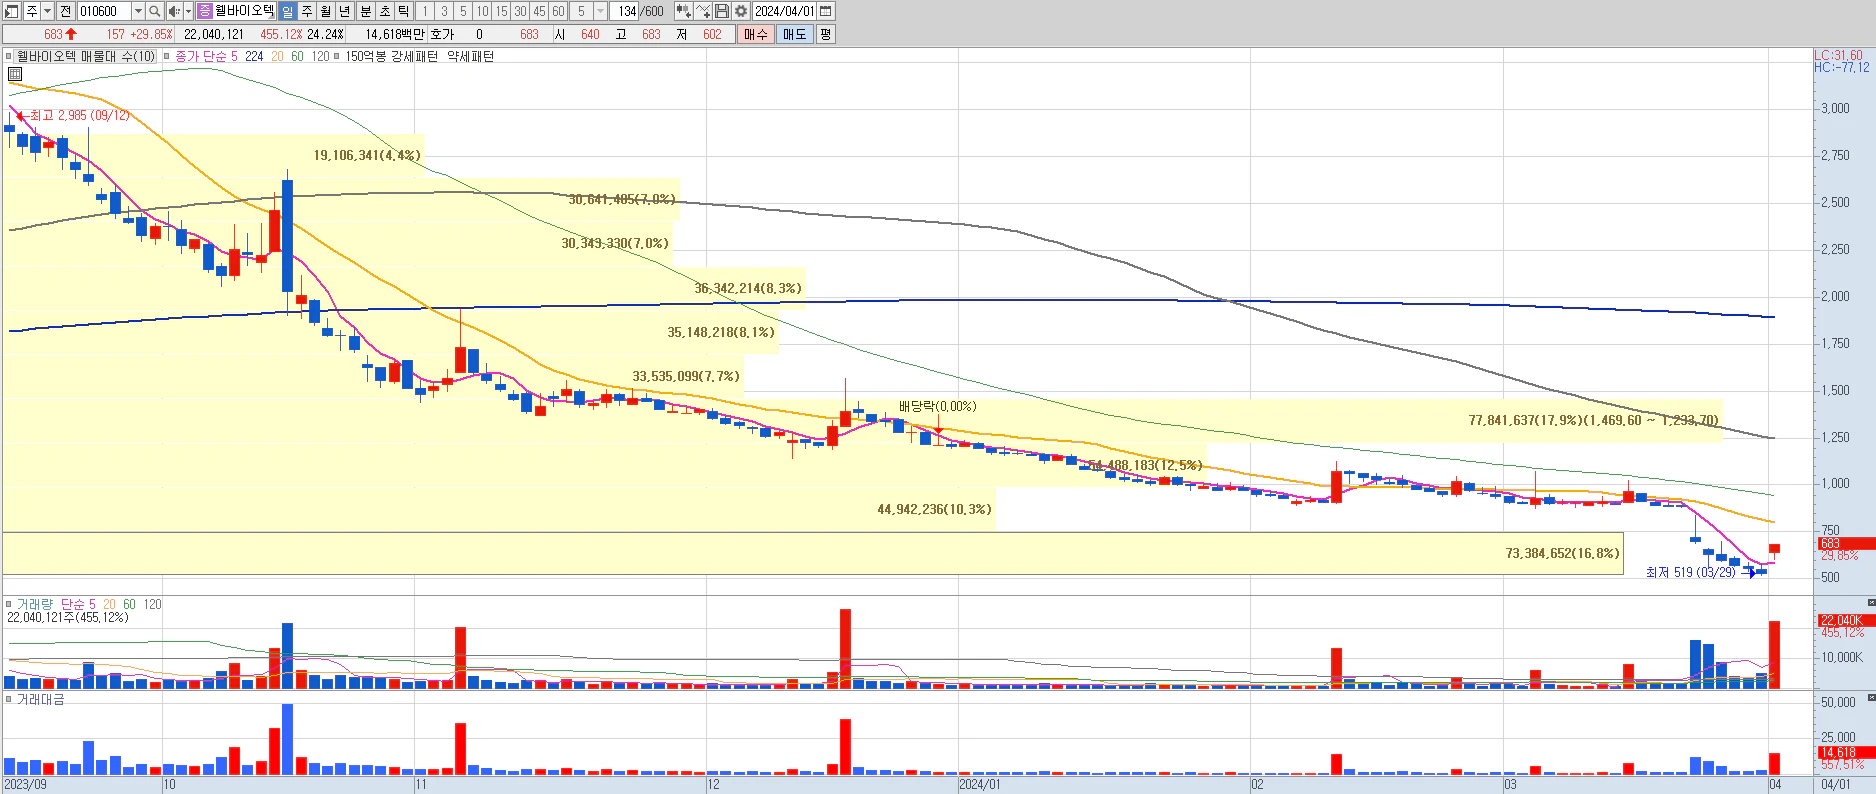Viewport: 1876px width, 794px height.
Task: Click the 웰바이오텍 매물대 수(10) legend label
Action: tap(86, 57)
